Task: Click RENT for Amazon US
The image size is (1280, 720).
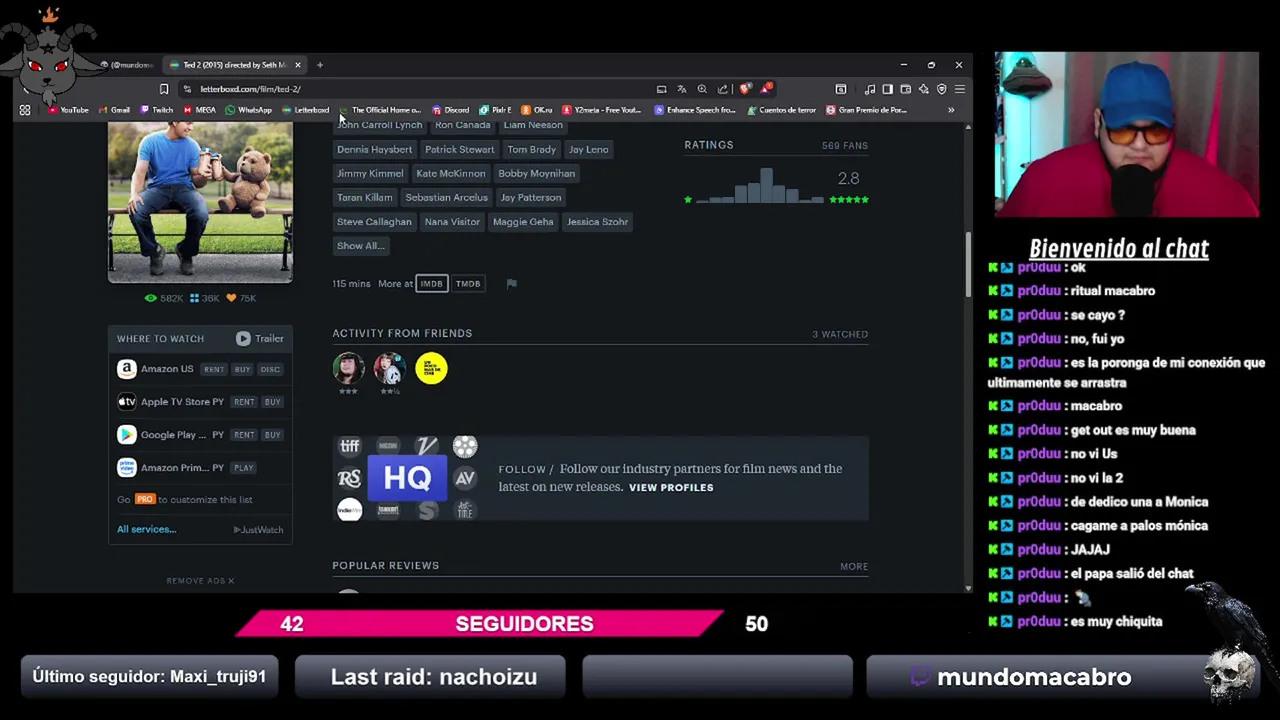Action: [x=214, y=370]
